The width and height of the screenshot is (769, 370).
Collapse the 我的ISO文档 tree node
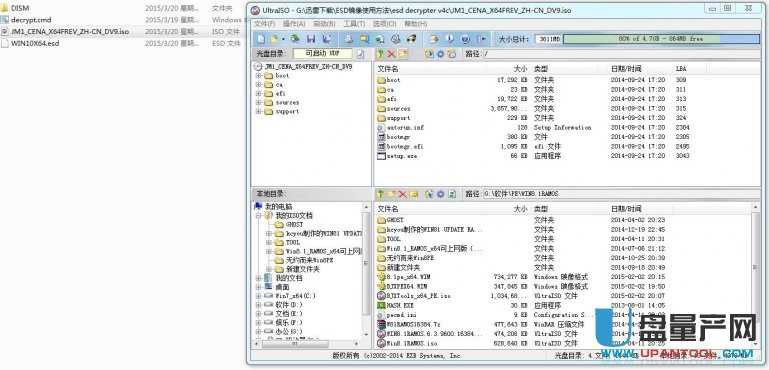(258, 215)
